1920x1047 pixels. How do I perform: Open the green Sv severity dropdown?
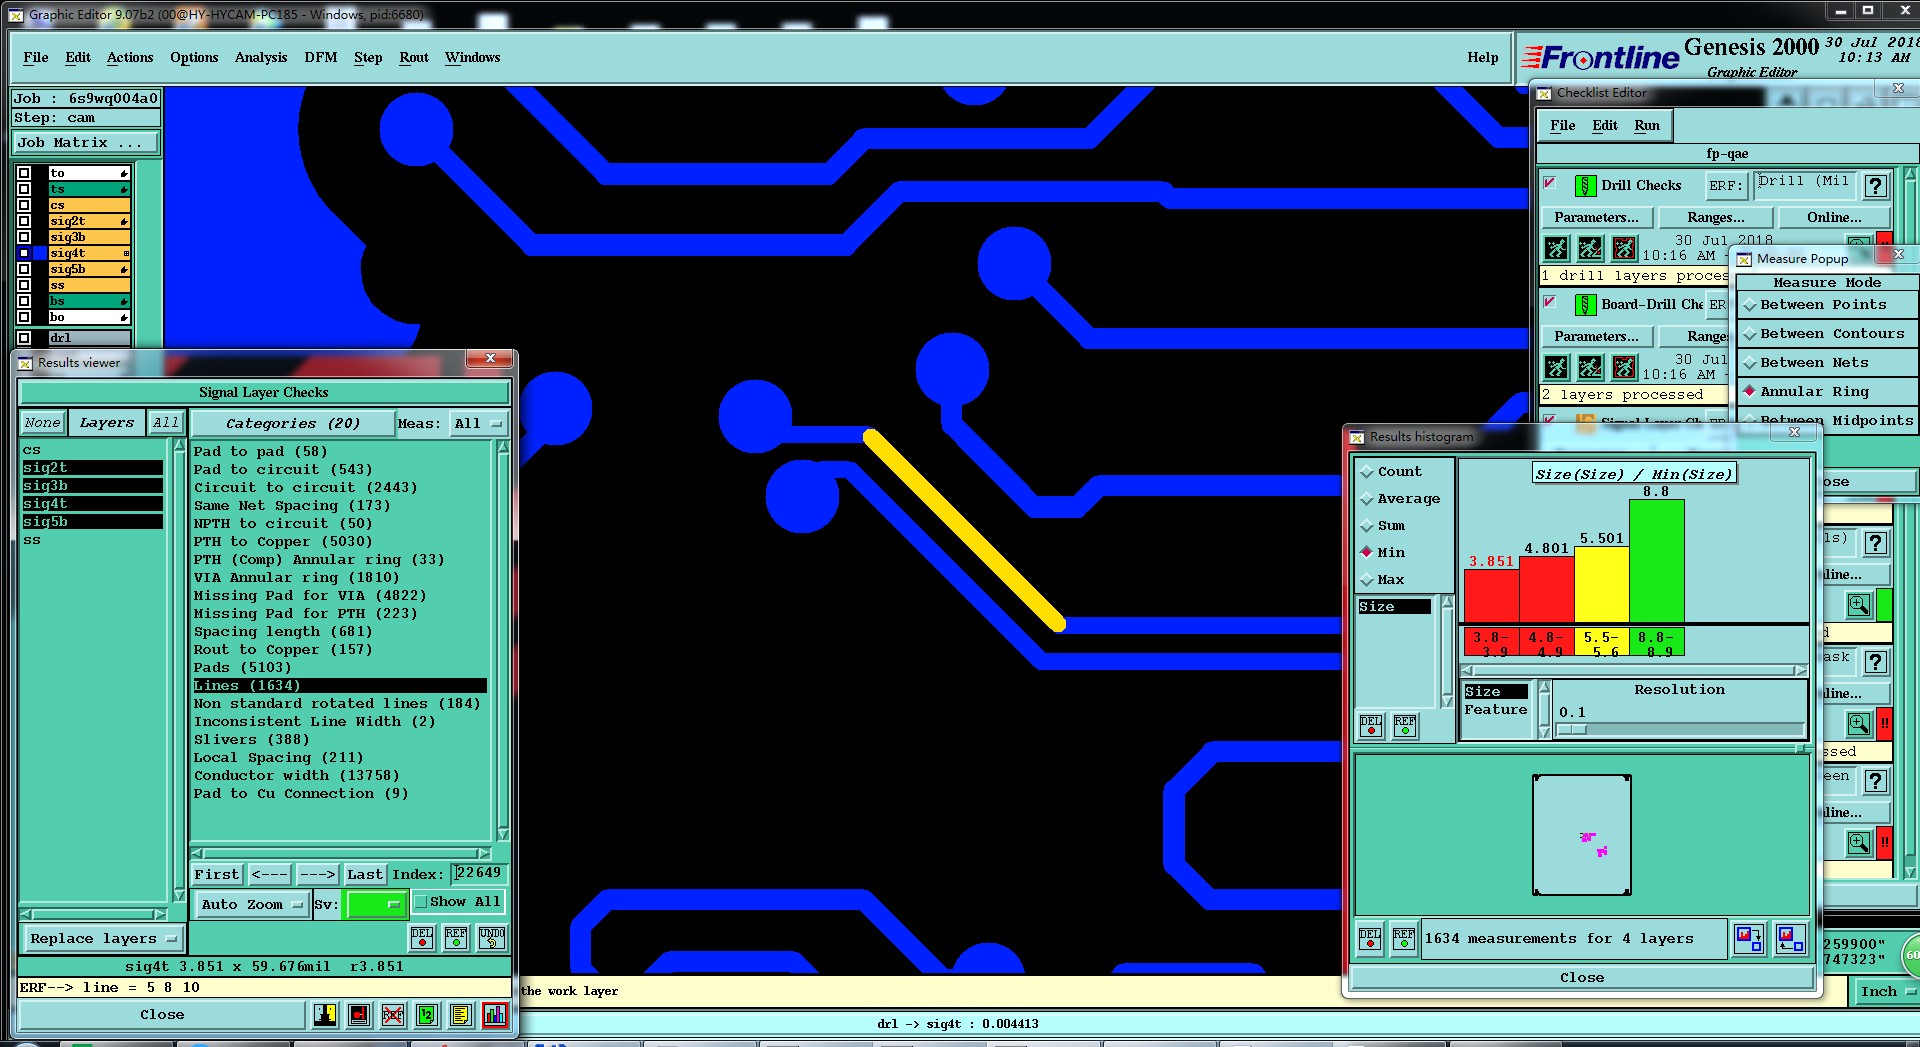tap(376, 905)
